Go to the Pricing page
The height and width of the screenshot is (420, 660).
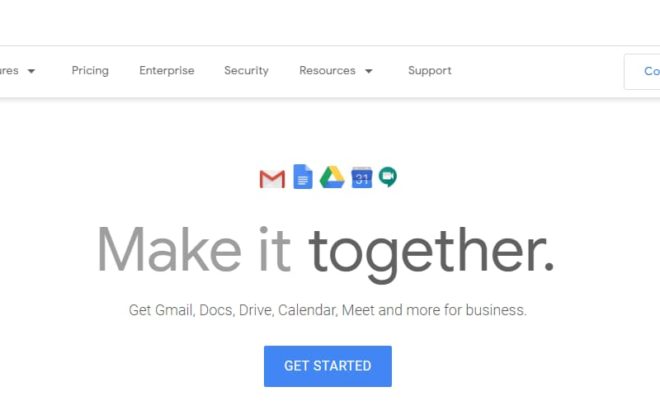(x=90, y=71)
